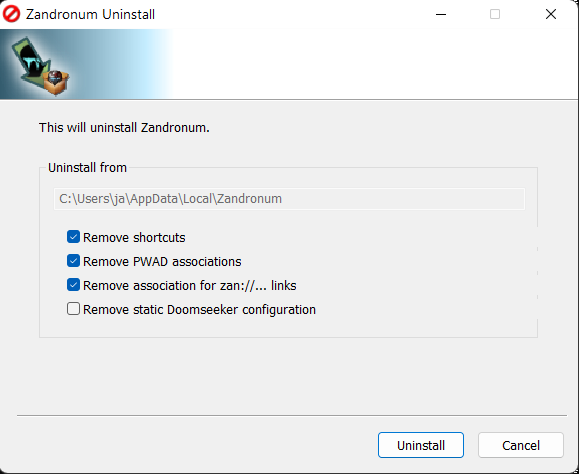
Task: Abort using the Cancel button
Action: (x=521, y=445)
